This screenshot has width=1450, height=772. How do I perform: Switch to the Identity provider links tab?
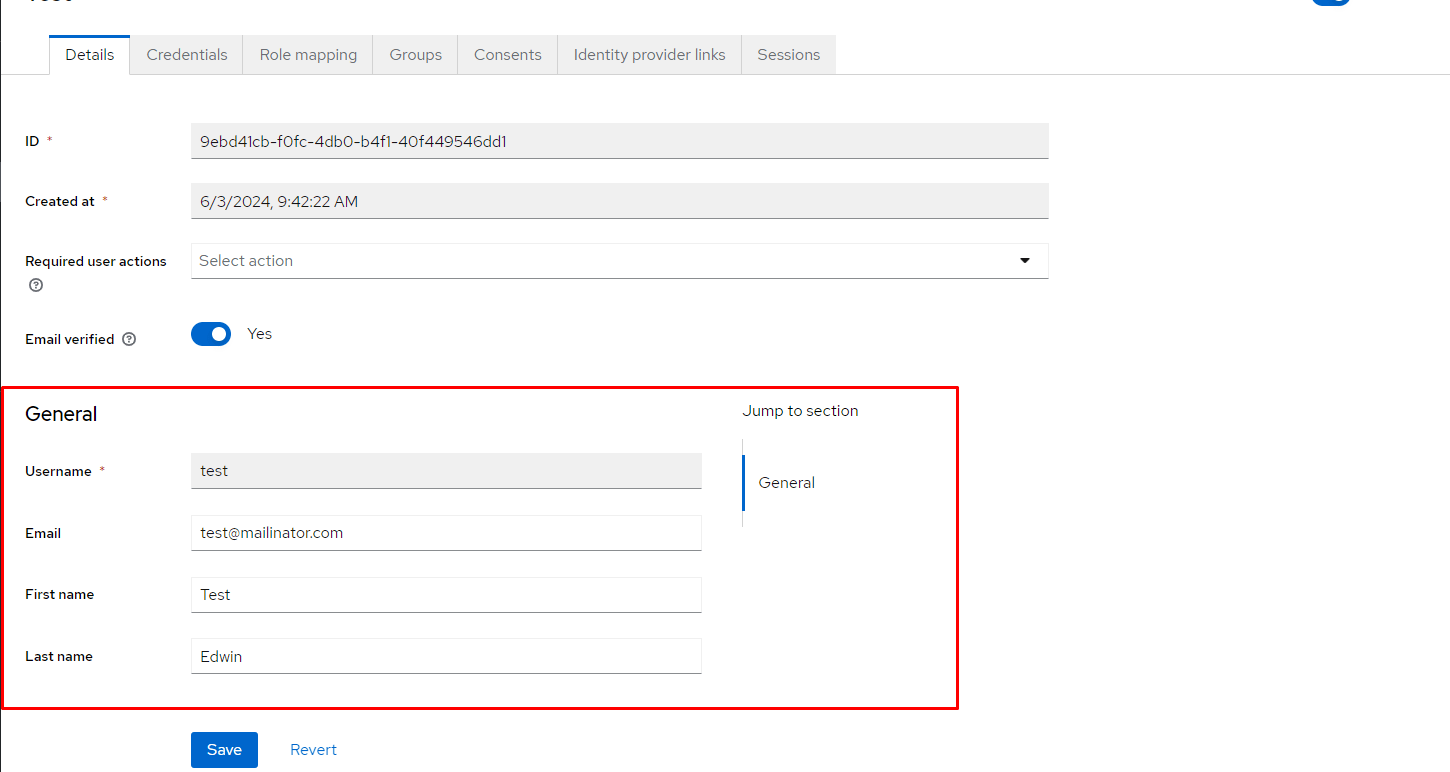click(649, 54)
